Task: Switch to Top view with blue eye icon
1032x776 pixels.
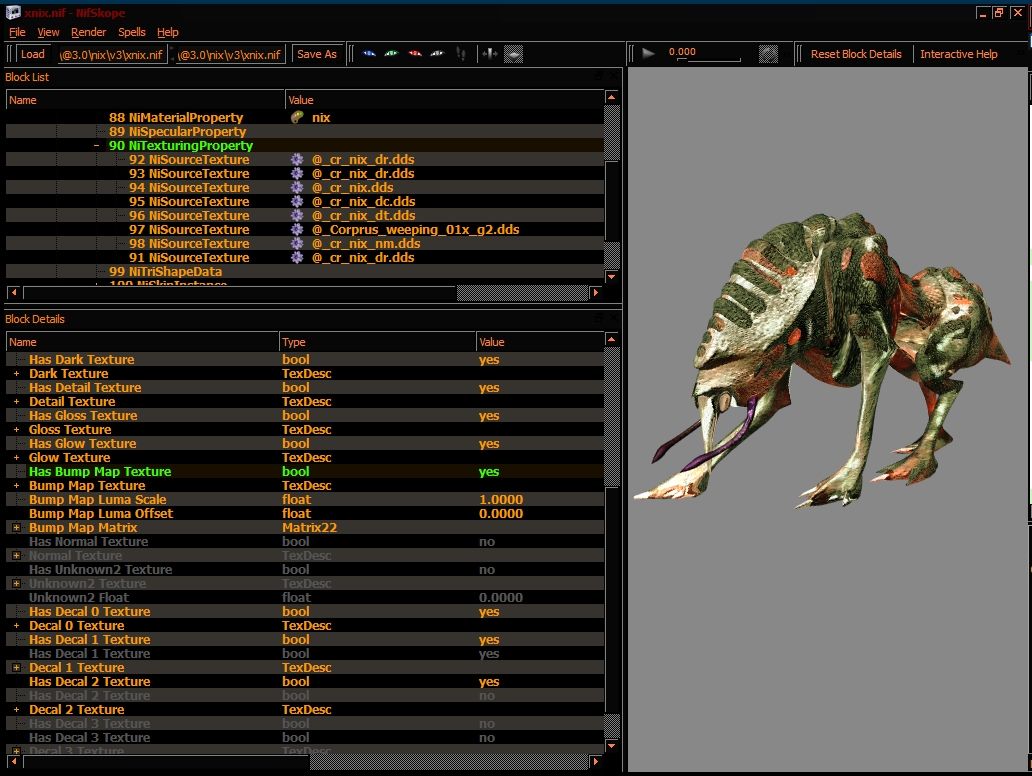Action: 369,54
